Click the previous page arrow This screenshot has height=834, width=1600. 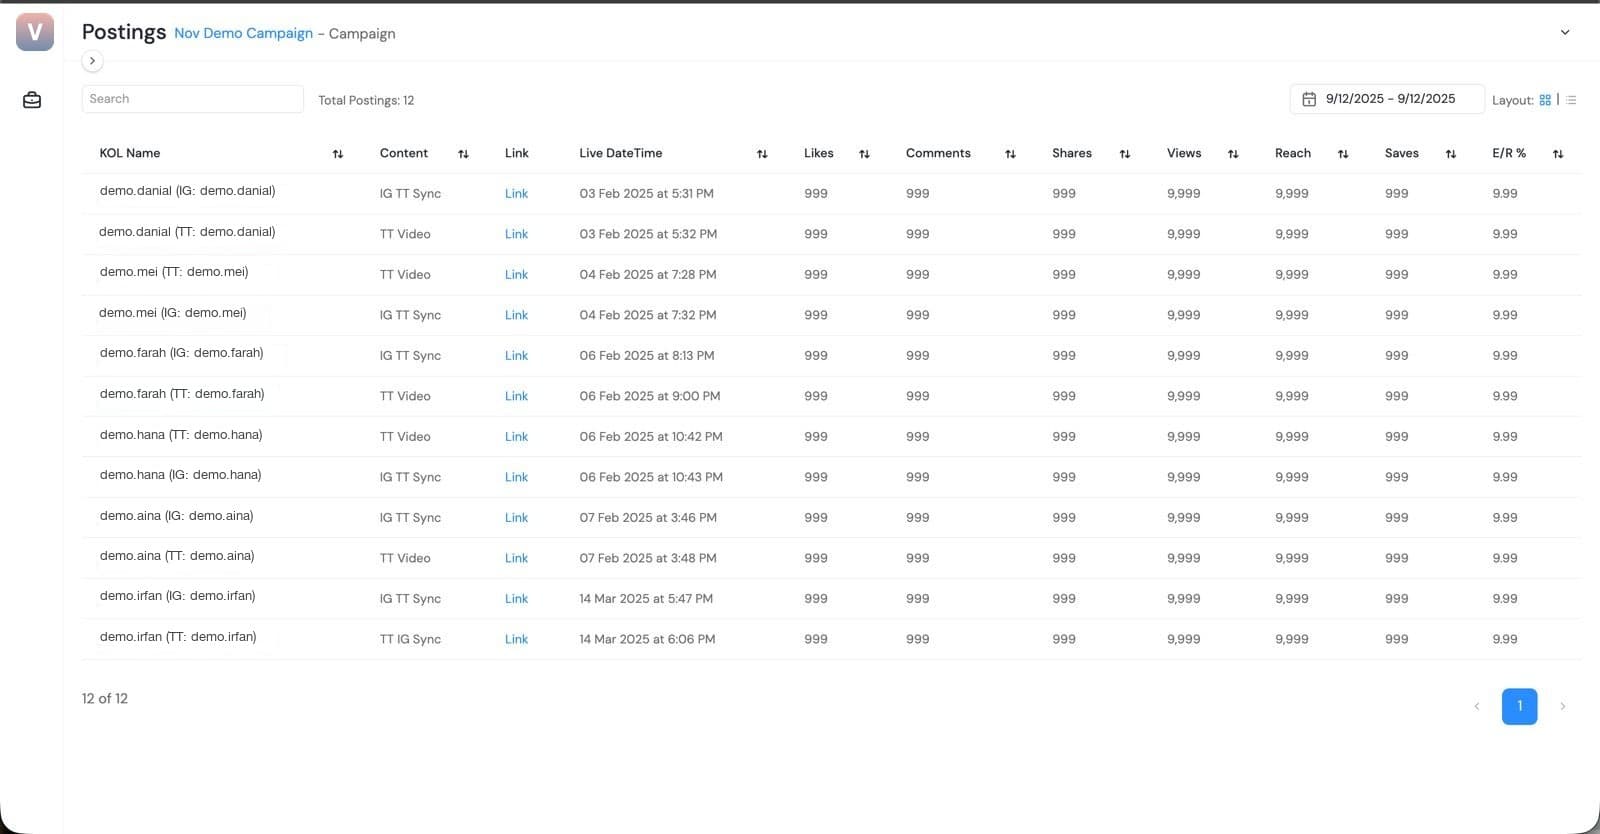tap(1477, 706)
